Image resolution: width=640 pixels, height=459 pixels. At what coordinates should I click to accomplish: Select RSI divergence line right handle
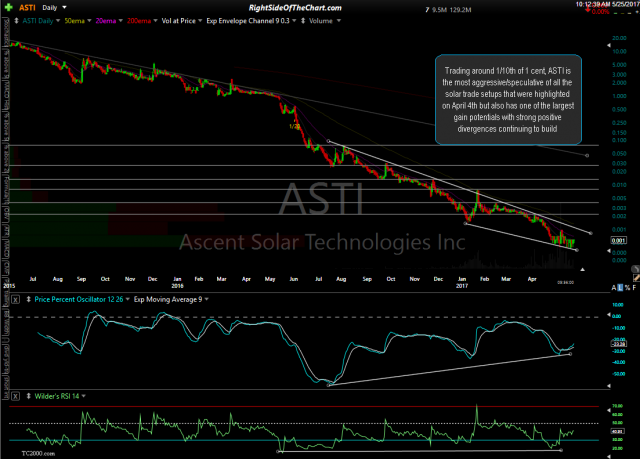(x=561, y=450)
